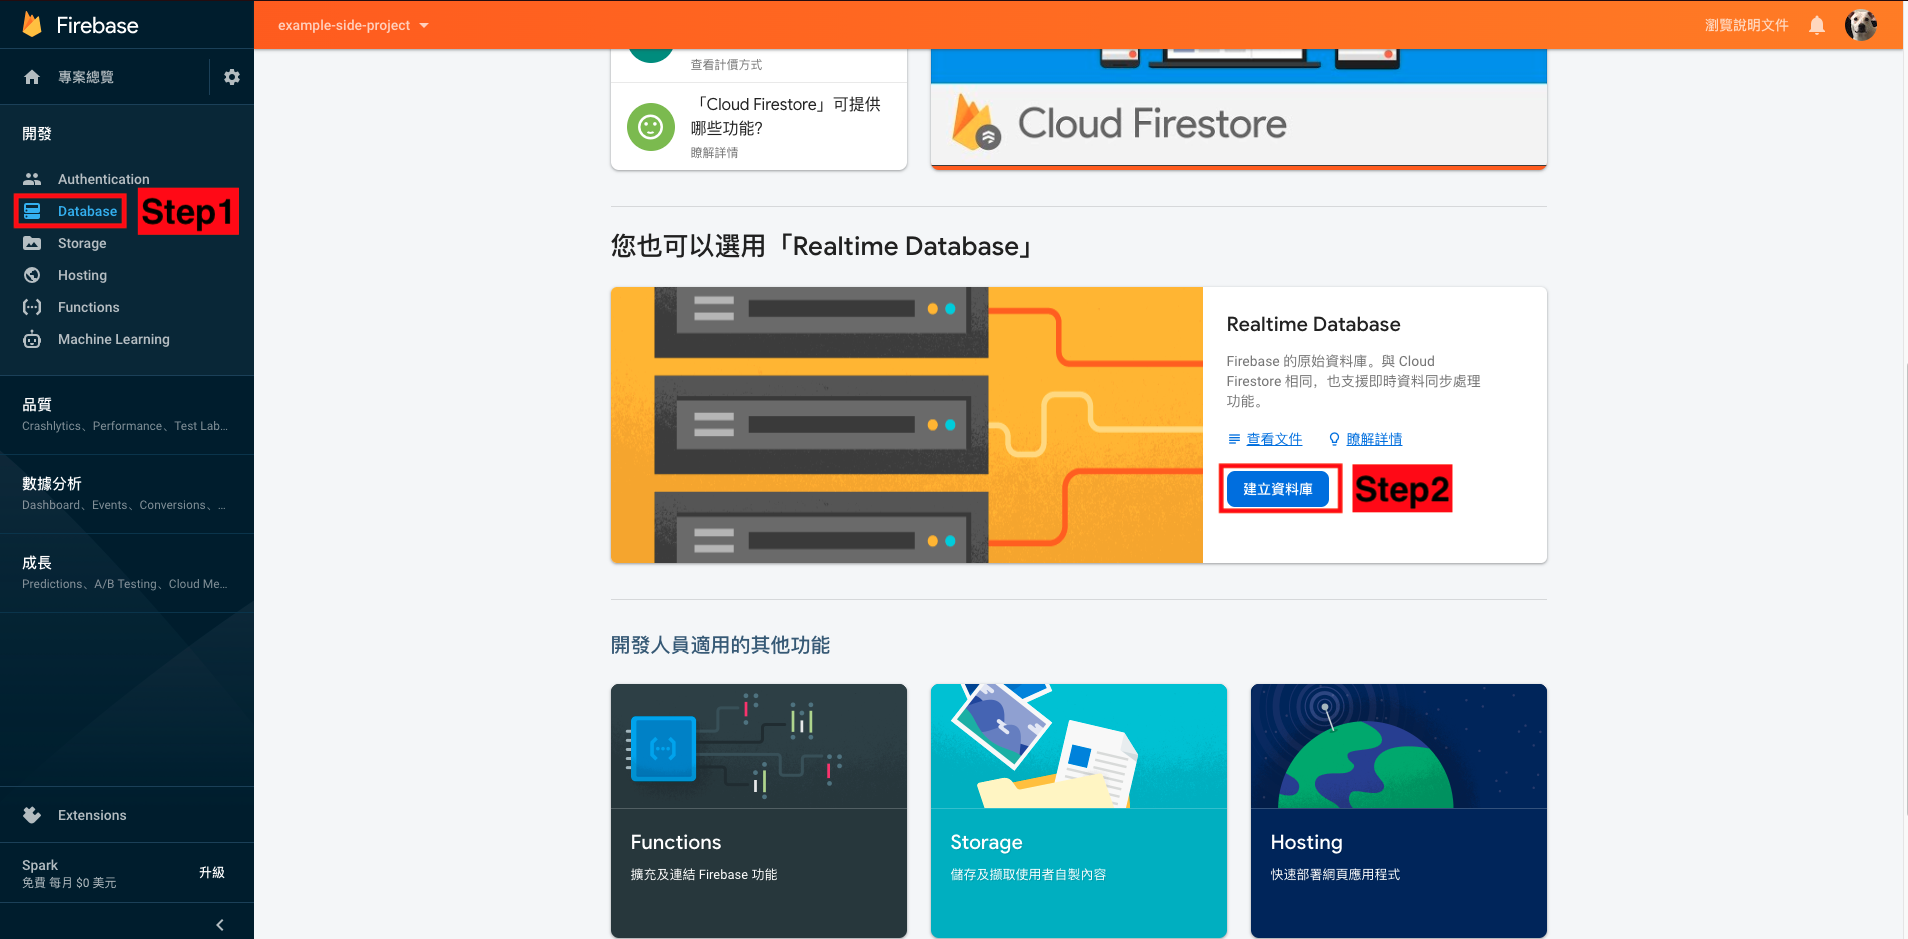Select Functions in the left navigation
Screen dimensions: 1908x939
click(86, 307)
